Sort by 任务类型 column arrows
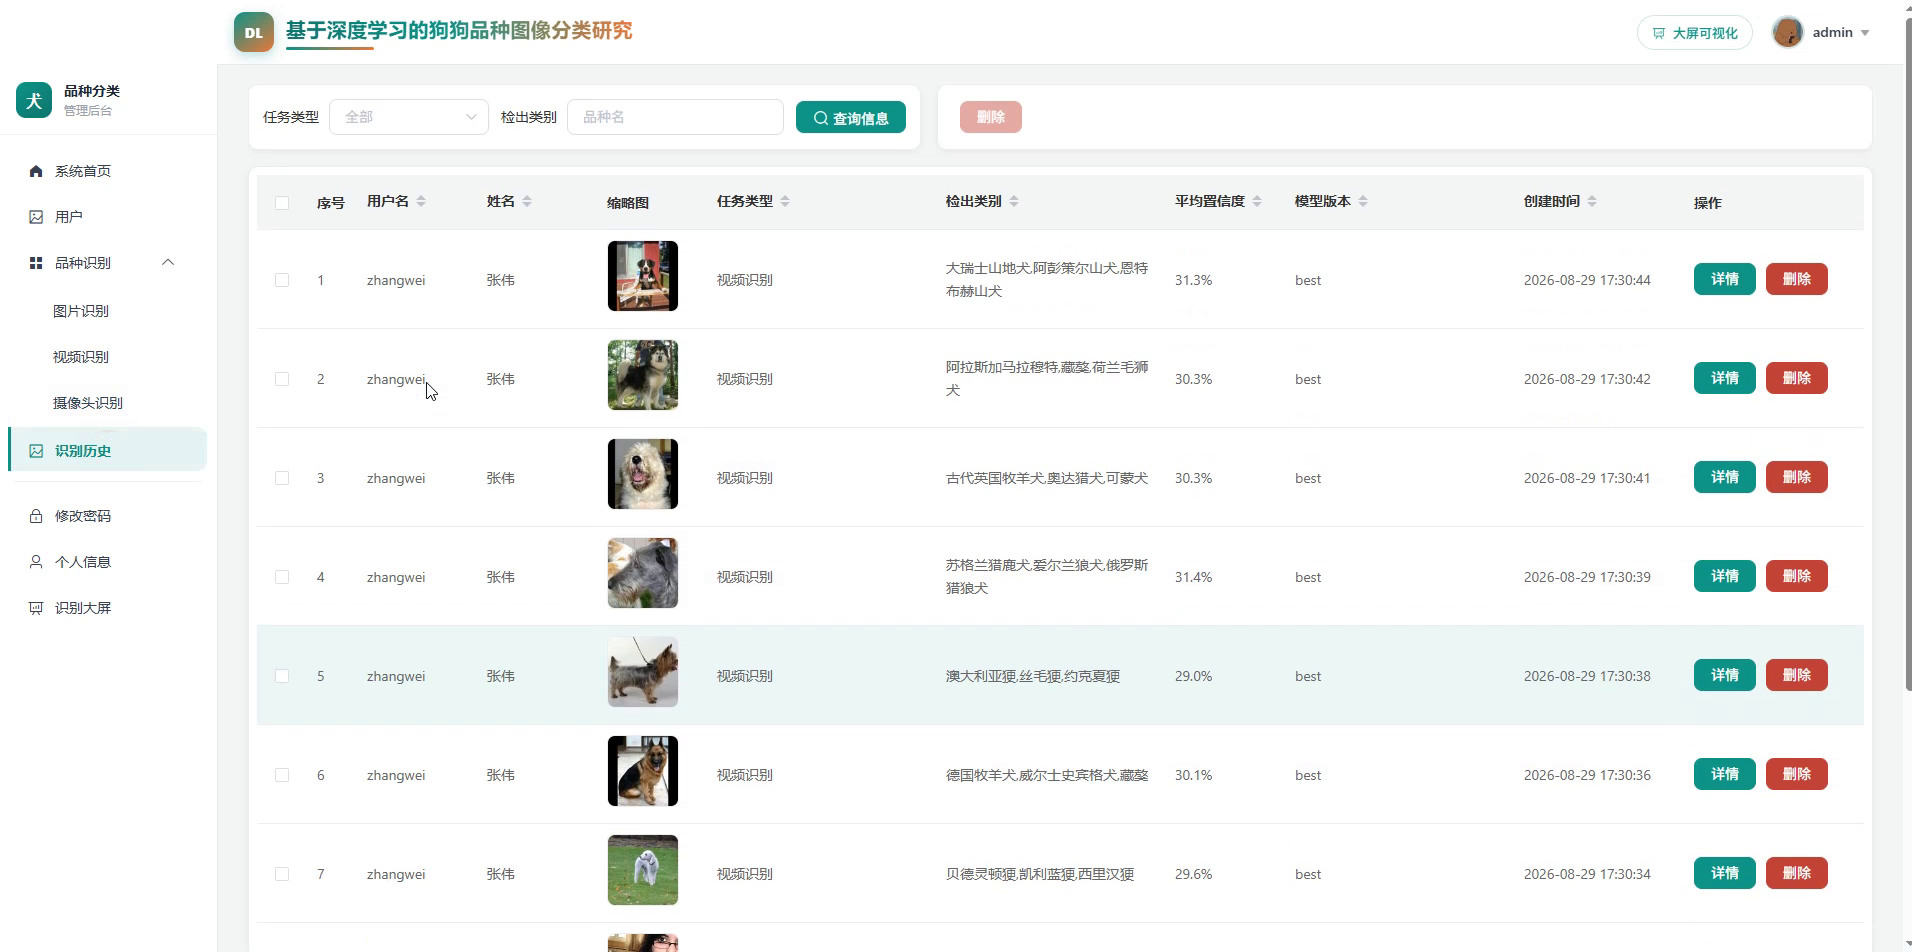The image size is (1912, 952). pos(785,201)
